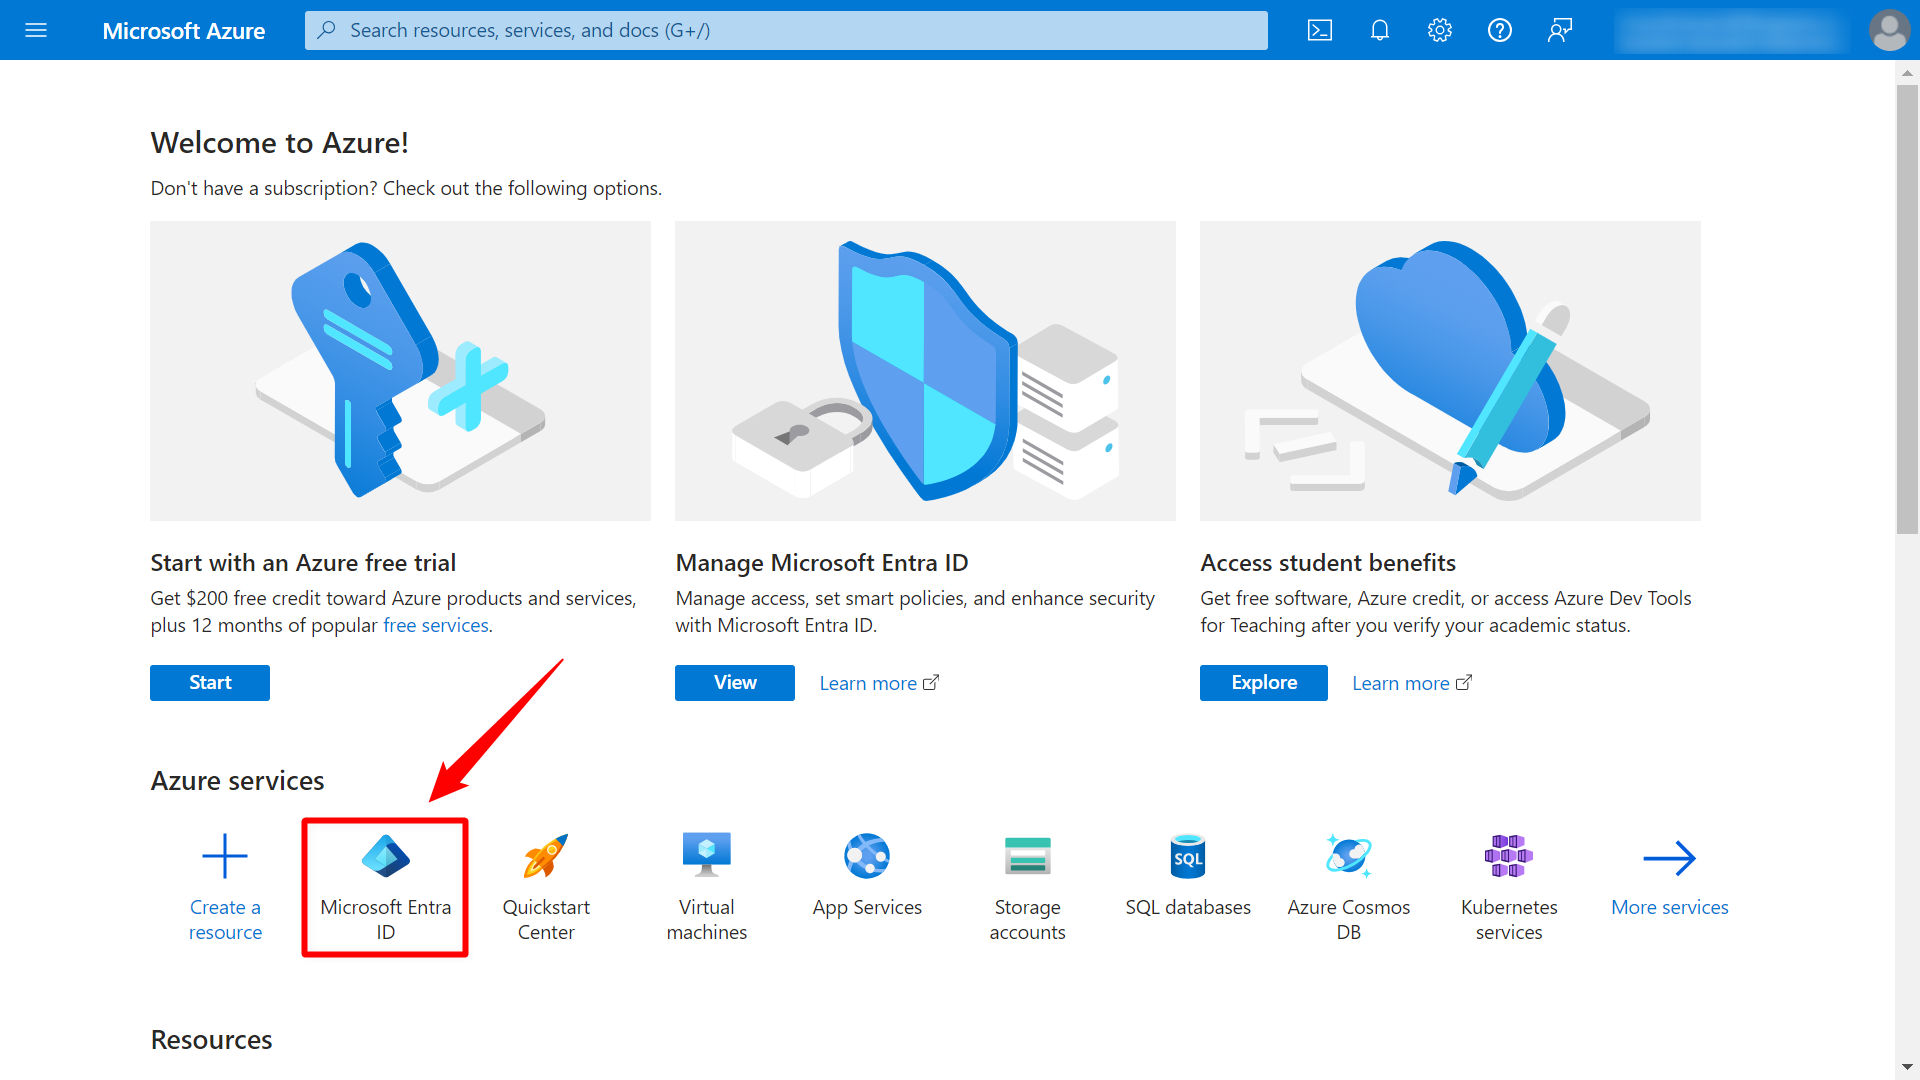Open the free services link

pyautogui.click(x=436, y=625)
